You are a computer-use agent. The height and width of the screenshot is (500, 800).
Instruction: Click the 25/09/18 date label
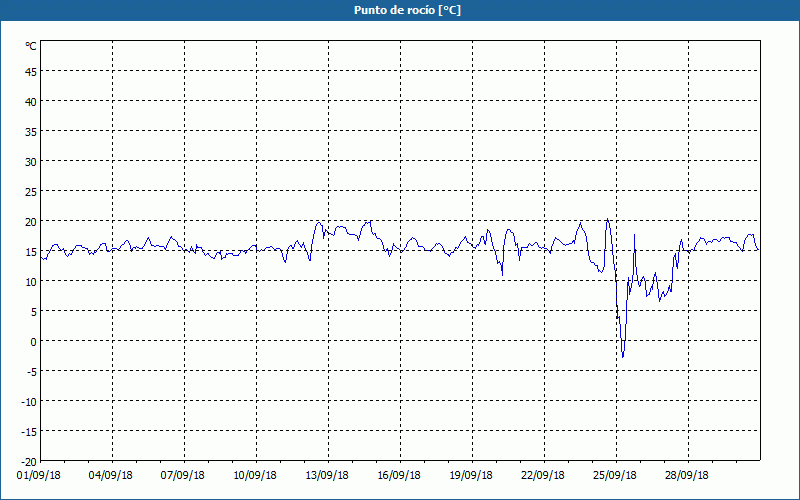(x=615, y=476)
